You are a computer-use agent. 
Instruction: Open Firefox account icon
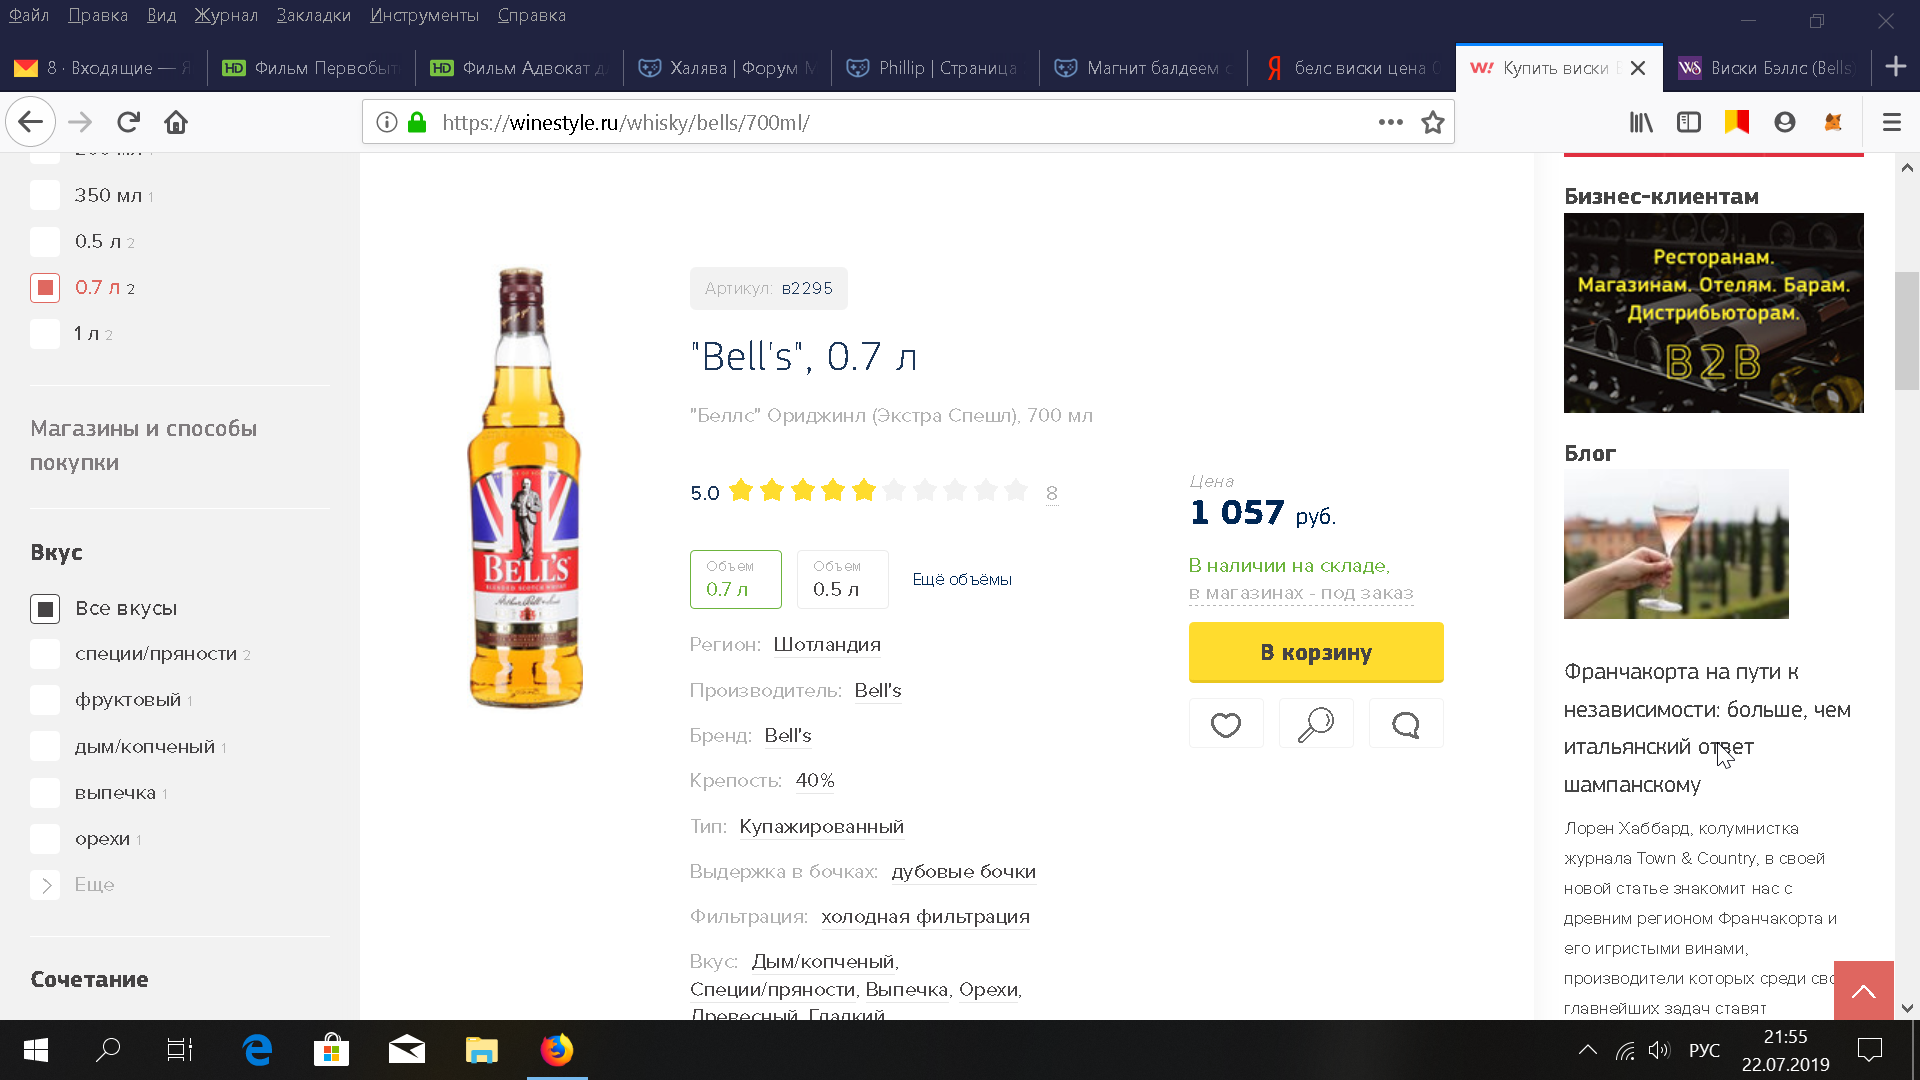[x=1785, y=122]
